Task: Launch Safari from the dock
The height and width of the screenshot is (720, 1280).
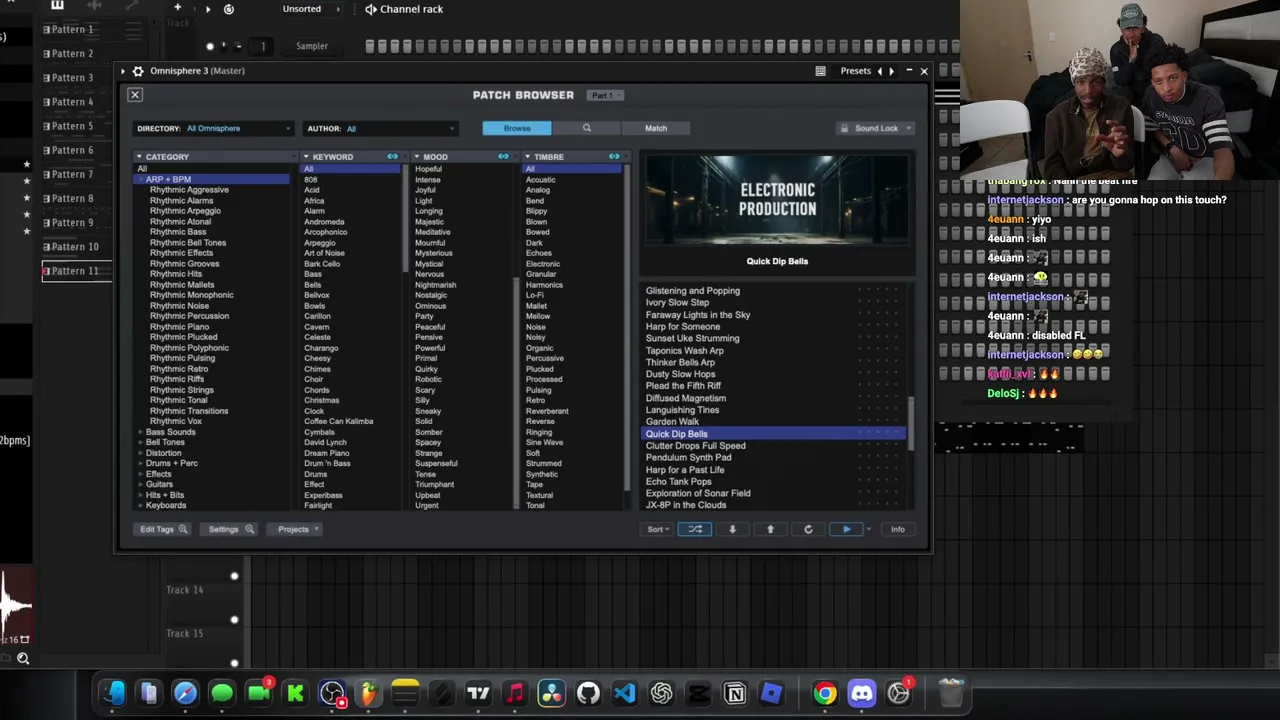Action: click(185, 693)
